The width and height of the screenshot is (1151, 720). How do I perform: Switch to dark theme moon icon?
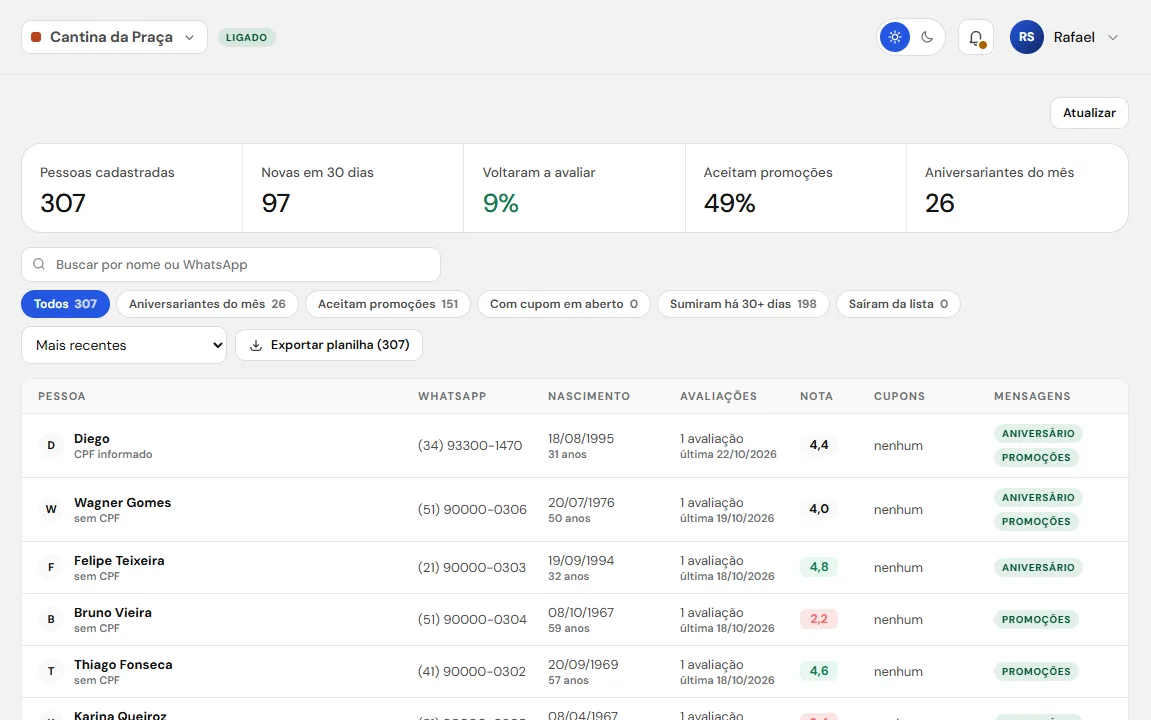[927, 37]
